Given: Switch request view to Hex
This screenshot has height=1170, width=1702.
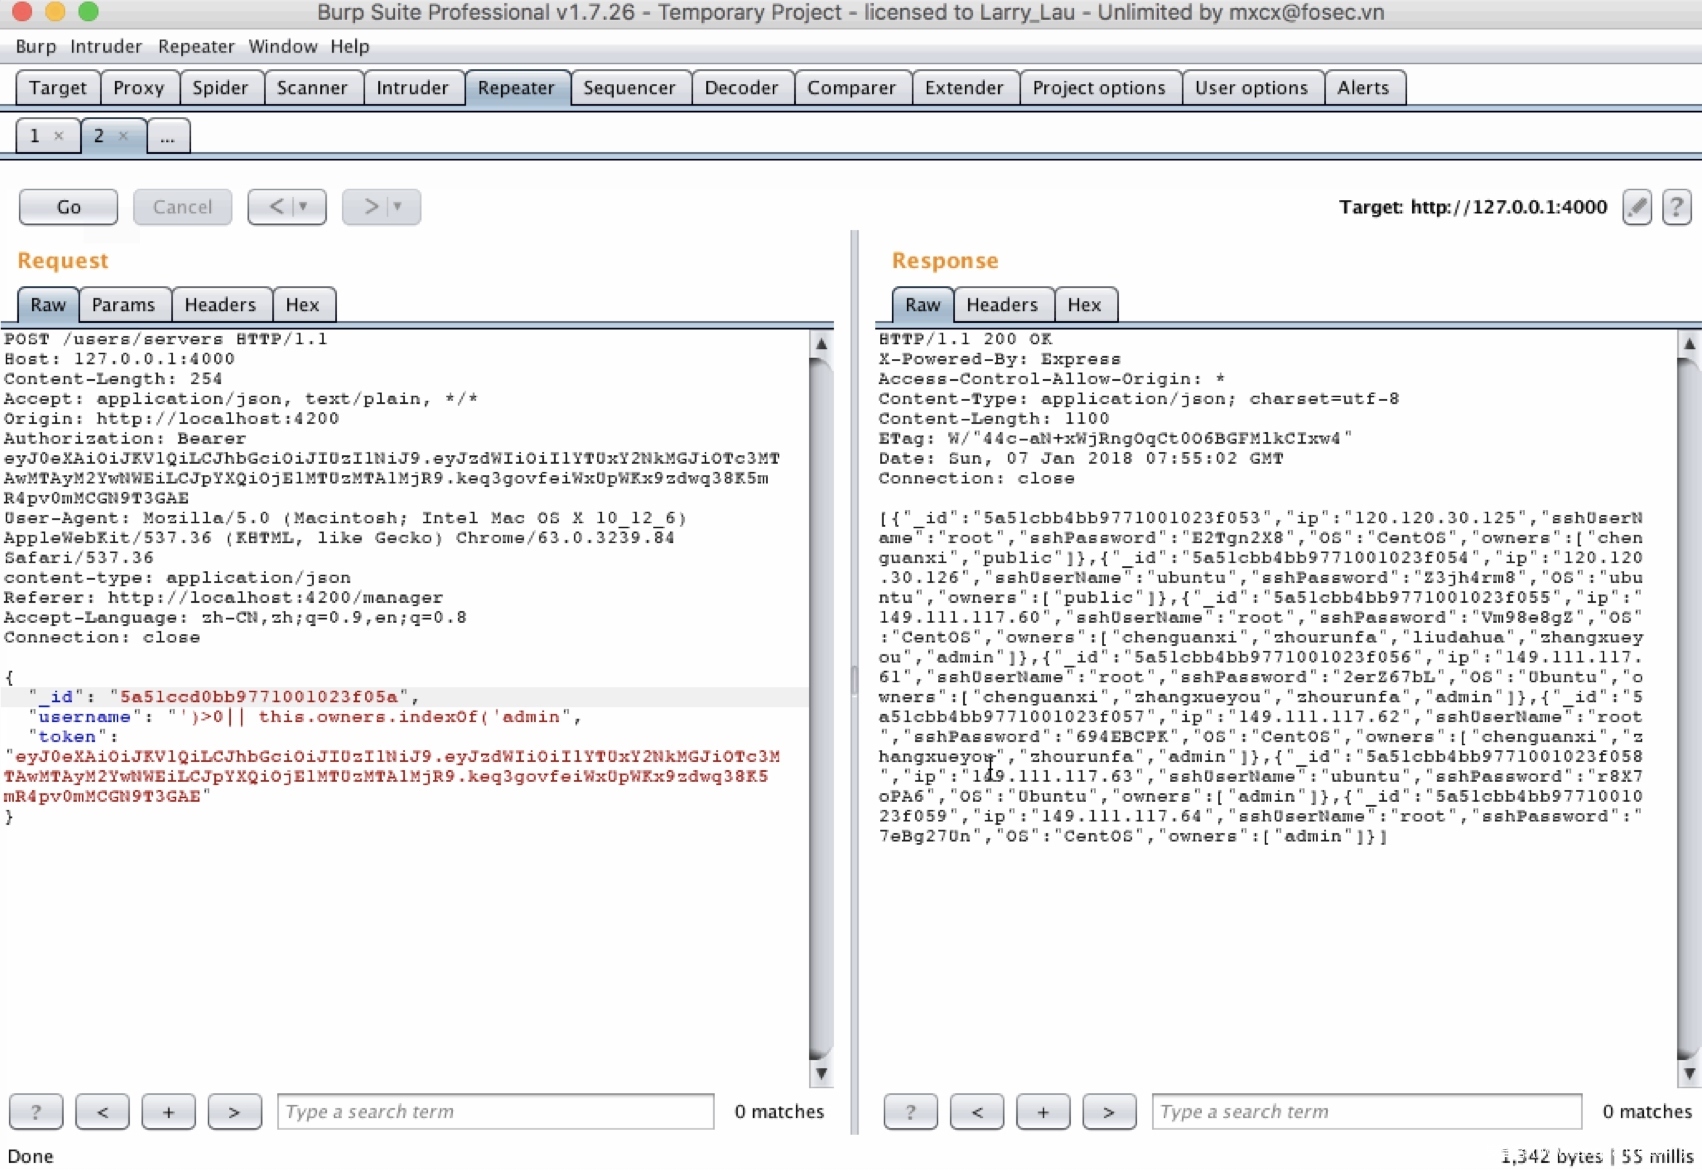Looking at the screenshot, I should [x=302, y=305].
